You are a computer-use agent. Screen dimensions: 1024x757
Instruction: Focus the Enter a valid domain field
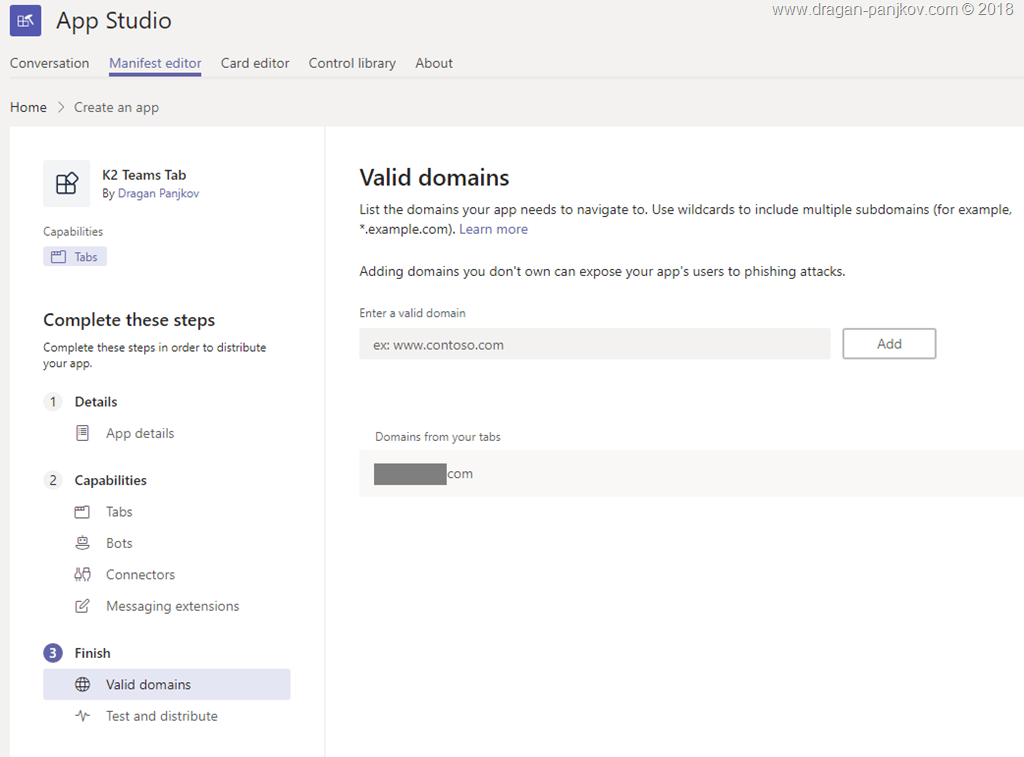pos(594,344)
